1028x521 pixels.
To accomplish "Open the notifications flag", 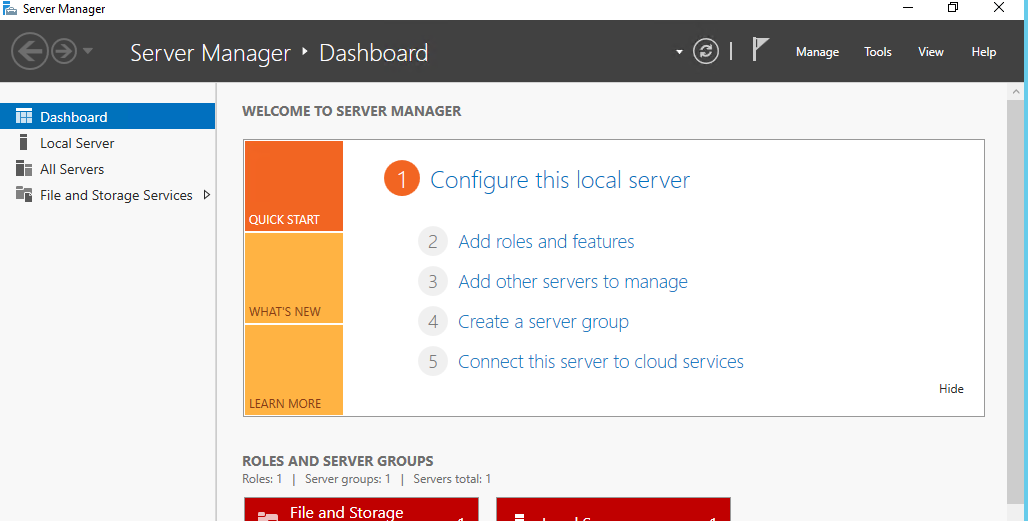I will [x=760, y=50].
